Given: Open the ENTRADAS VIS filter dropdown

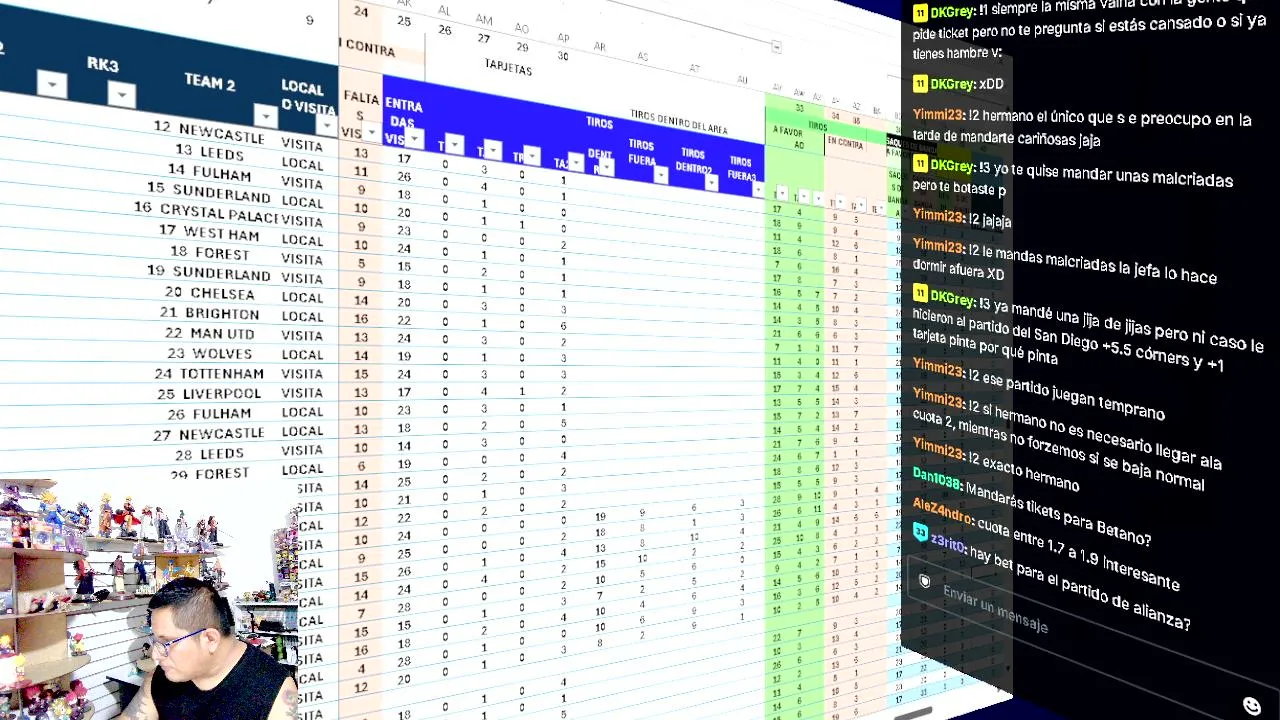Looking at the screenshot, I should [x=415, y=138].
